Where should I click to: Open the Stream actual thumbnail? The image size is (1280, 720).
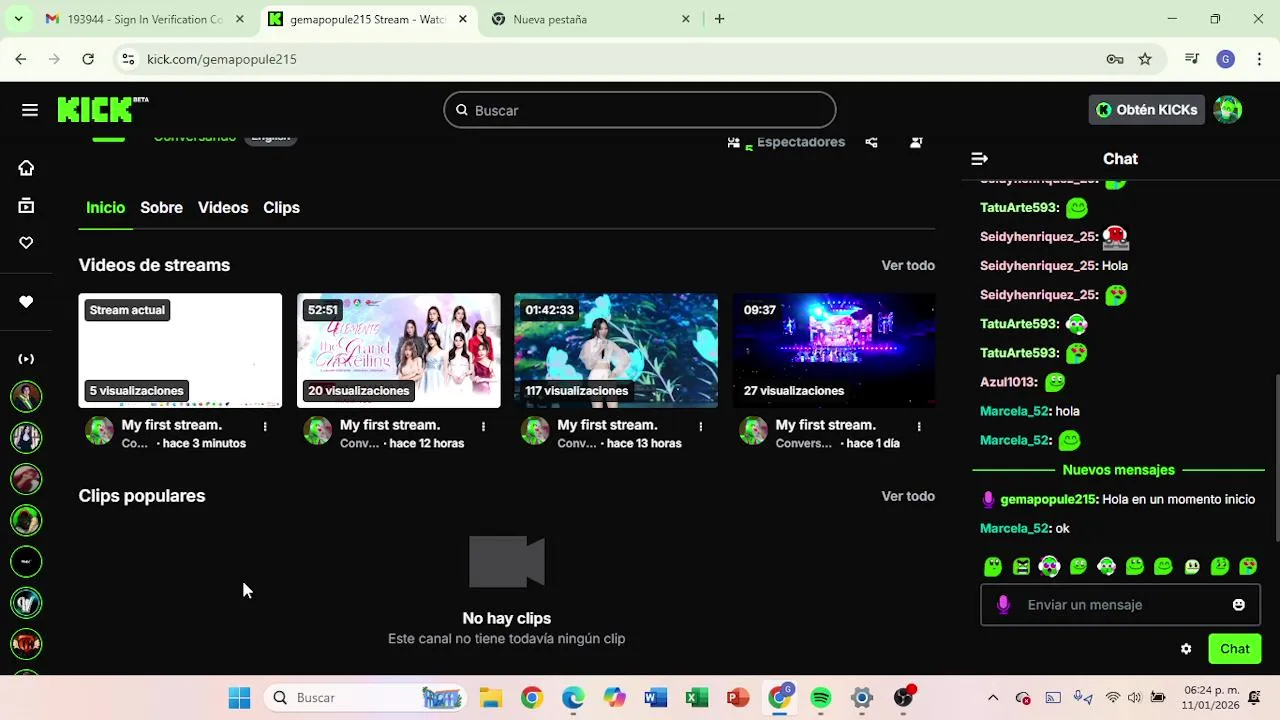180,350
